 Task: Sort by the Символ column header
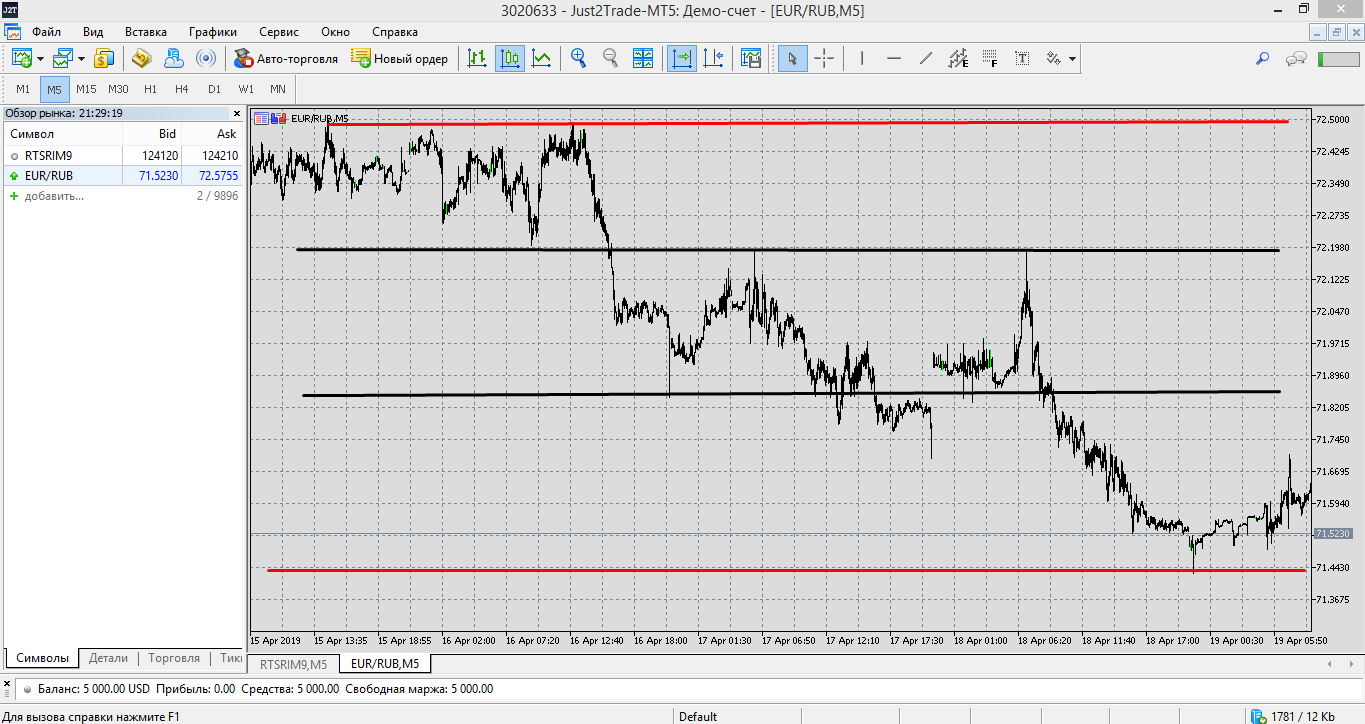(63, 134)
